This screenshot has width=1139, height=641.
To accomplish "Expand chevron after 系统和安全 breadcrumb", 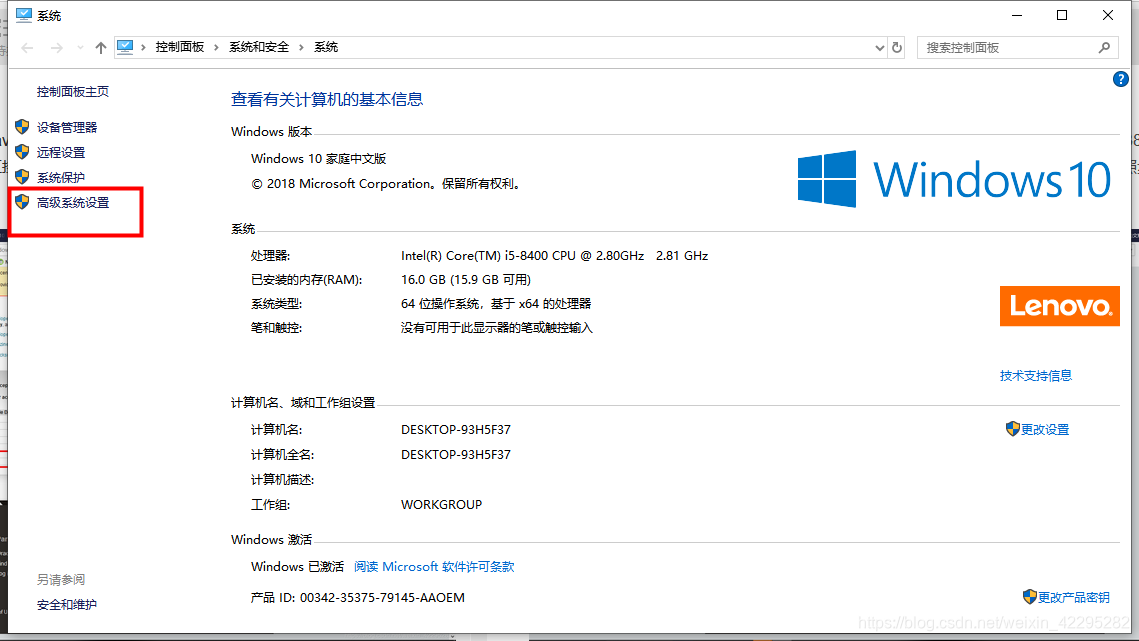I will click(301, 48).
